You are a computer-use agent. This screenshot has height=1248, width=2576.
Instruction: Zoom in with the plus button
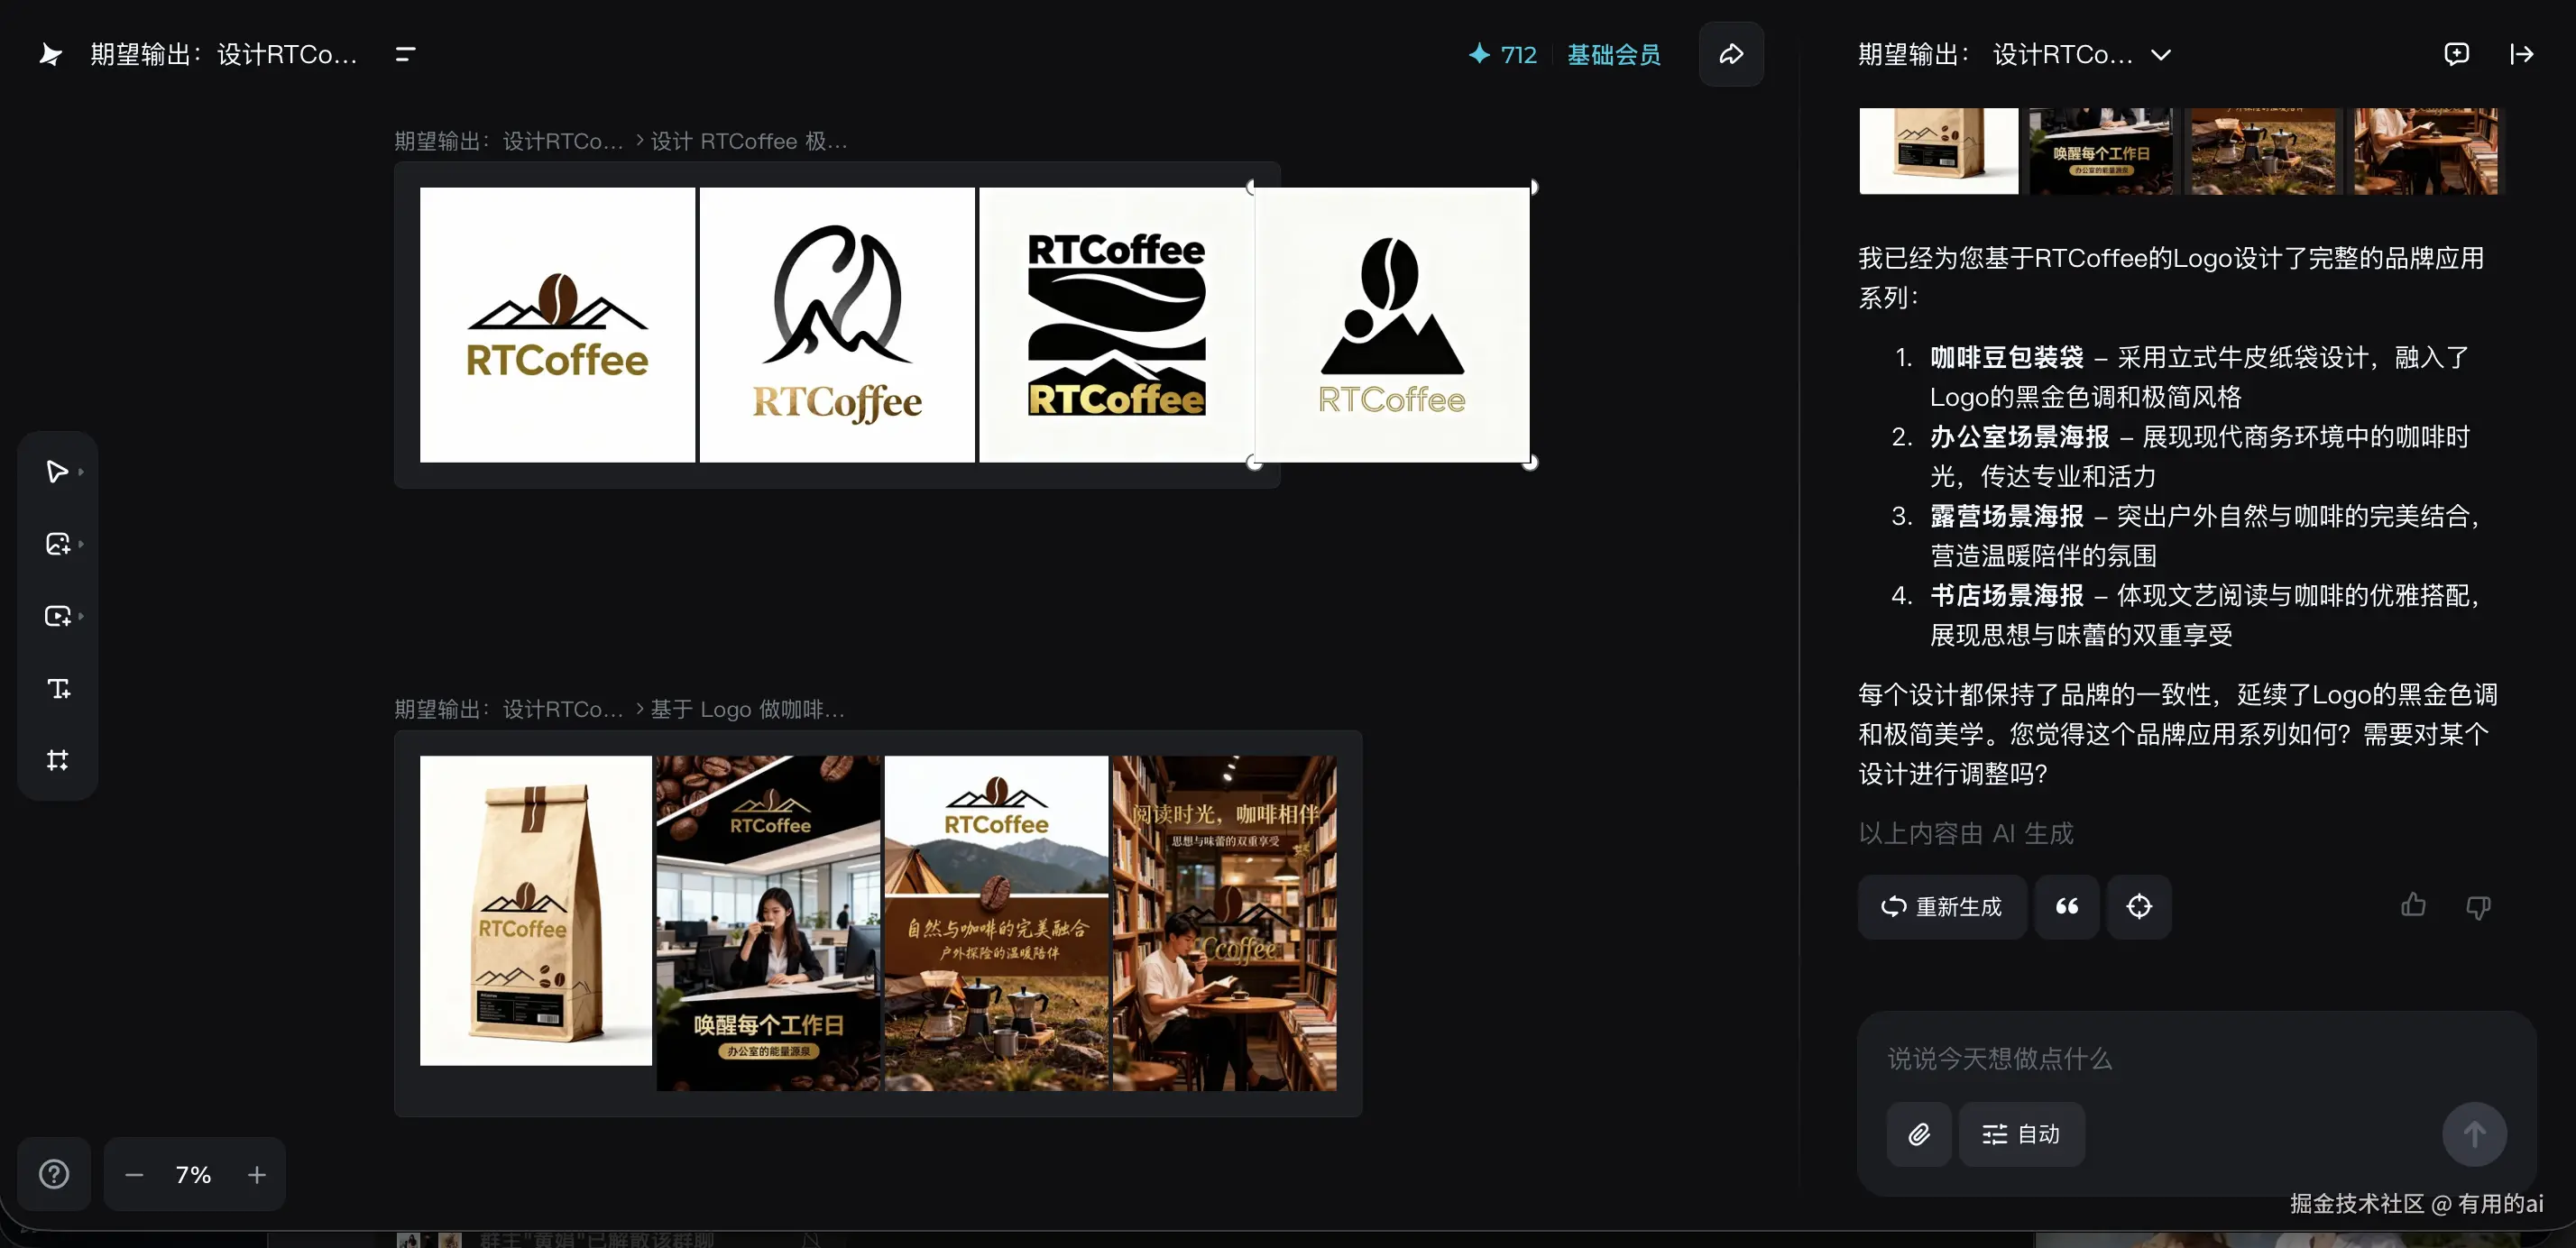coord(257,1175)
